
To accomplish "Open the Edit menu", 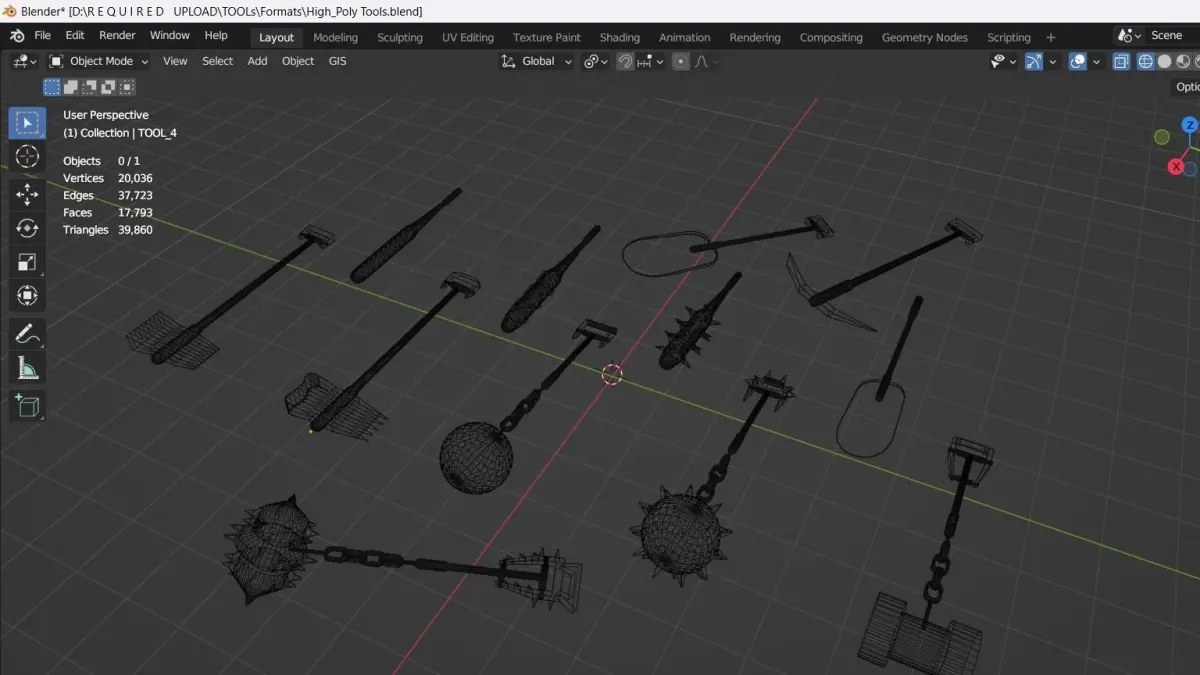I will [75, 35].
